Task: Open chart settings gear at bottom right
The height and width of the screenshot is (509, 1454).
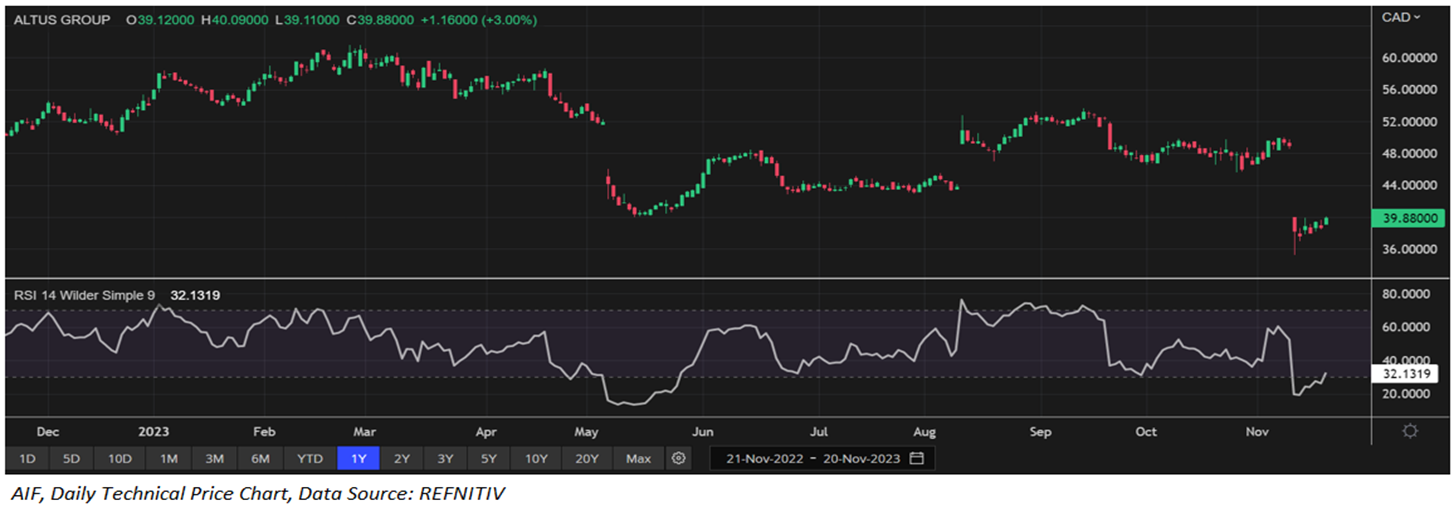Action: (1410, 431)
